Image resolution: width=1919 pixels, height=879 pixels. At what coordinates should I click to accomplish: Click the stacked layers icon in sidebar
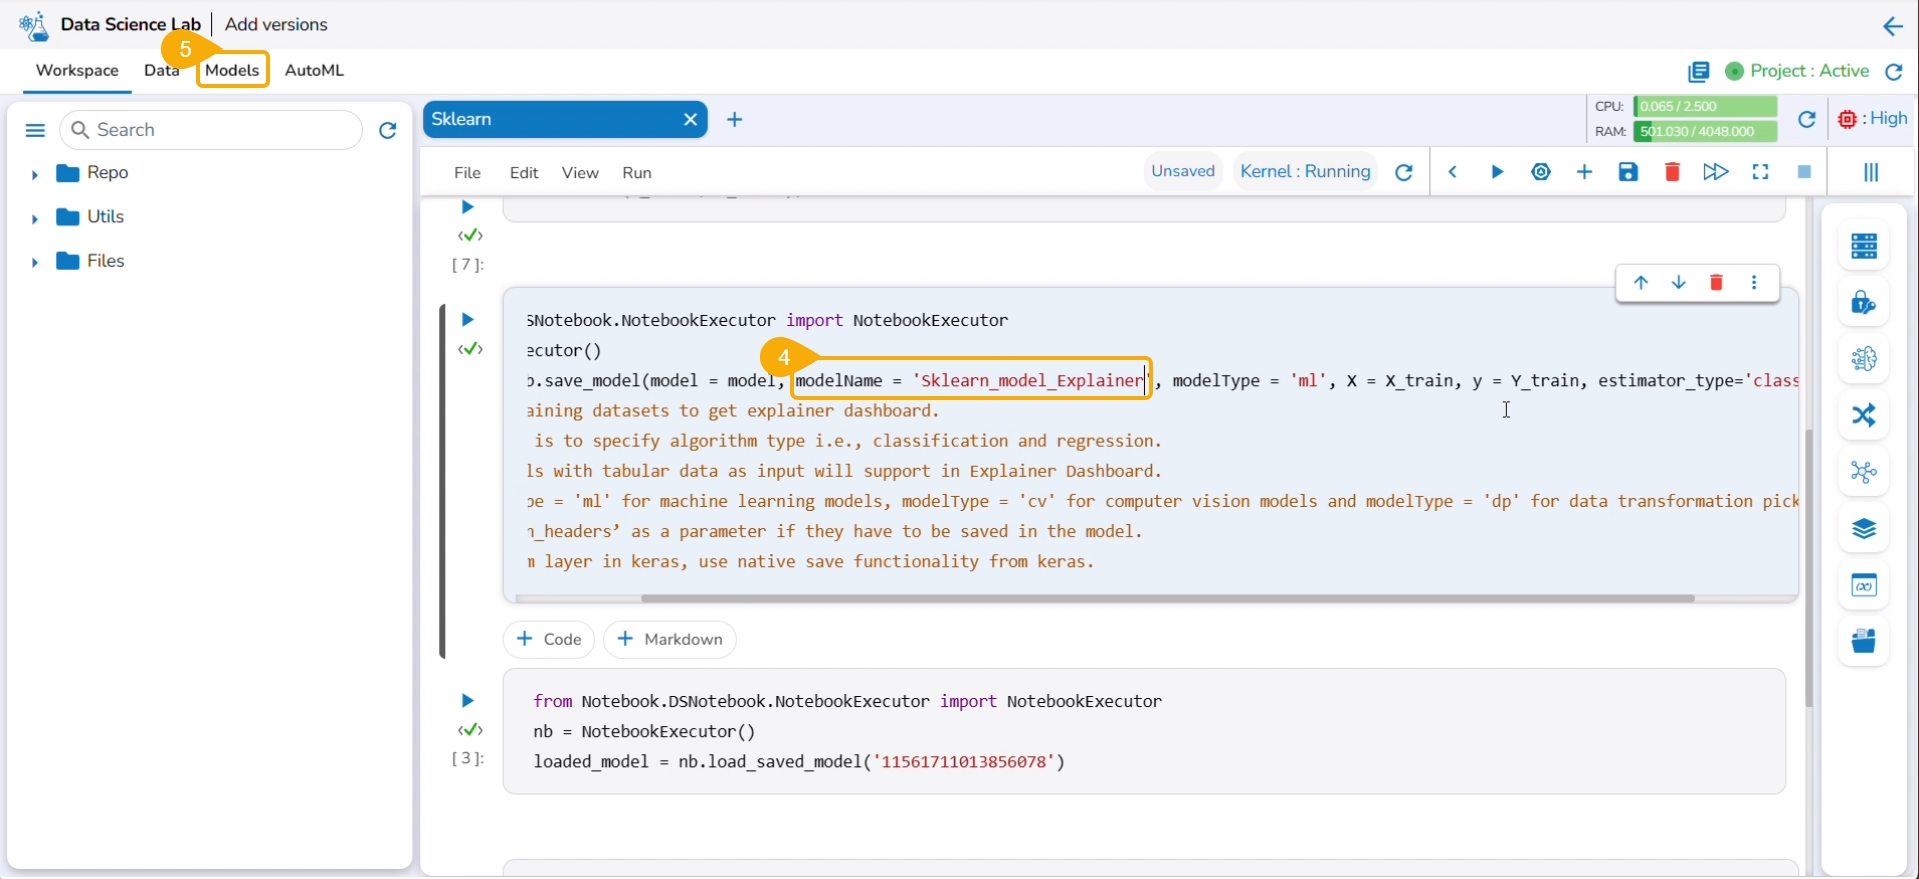(x=1863, y=529)
